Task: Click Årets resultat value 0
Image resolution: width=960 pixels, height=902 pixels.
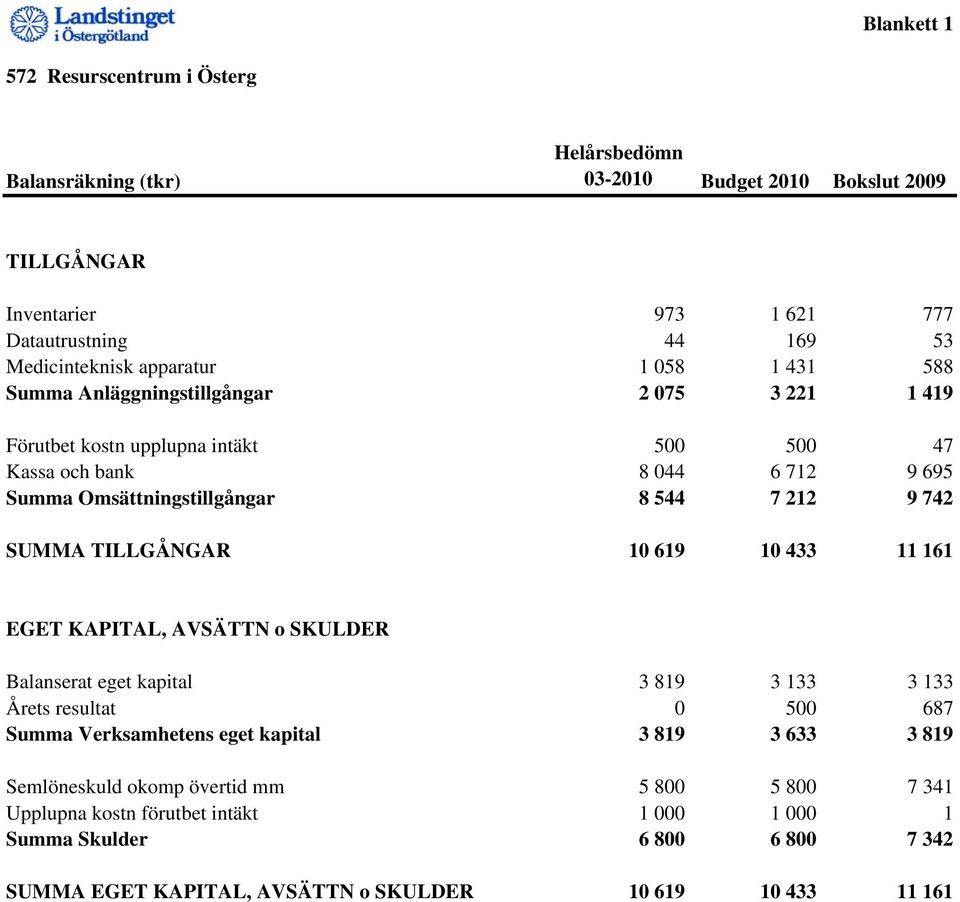Action: (x=680, y=708)
